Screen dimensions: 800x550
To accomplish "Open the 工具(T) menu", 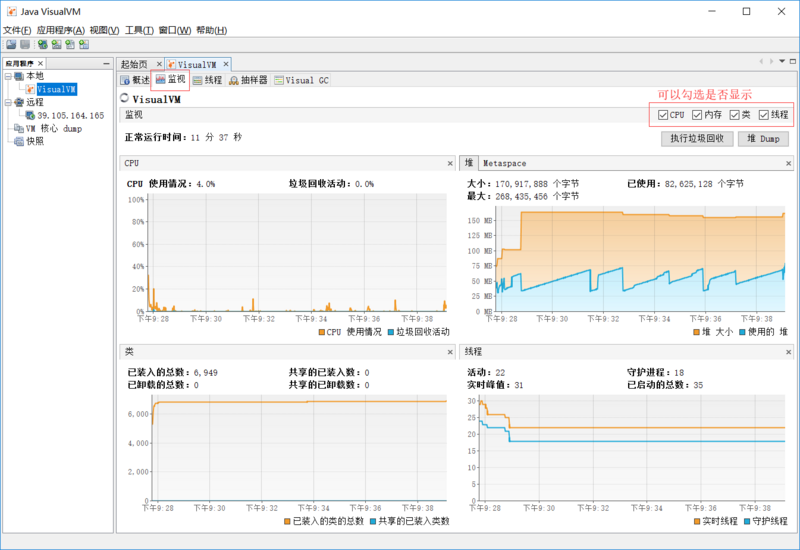I will click(x=139, y=30).
